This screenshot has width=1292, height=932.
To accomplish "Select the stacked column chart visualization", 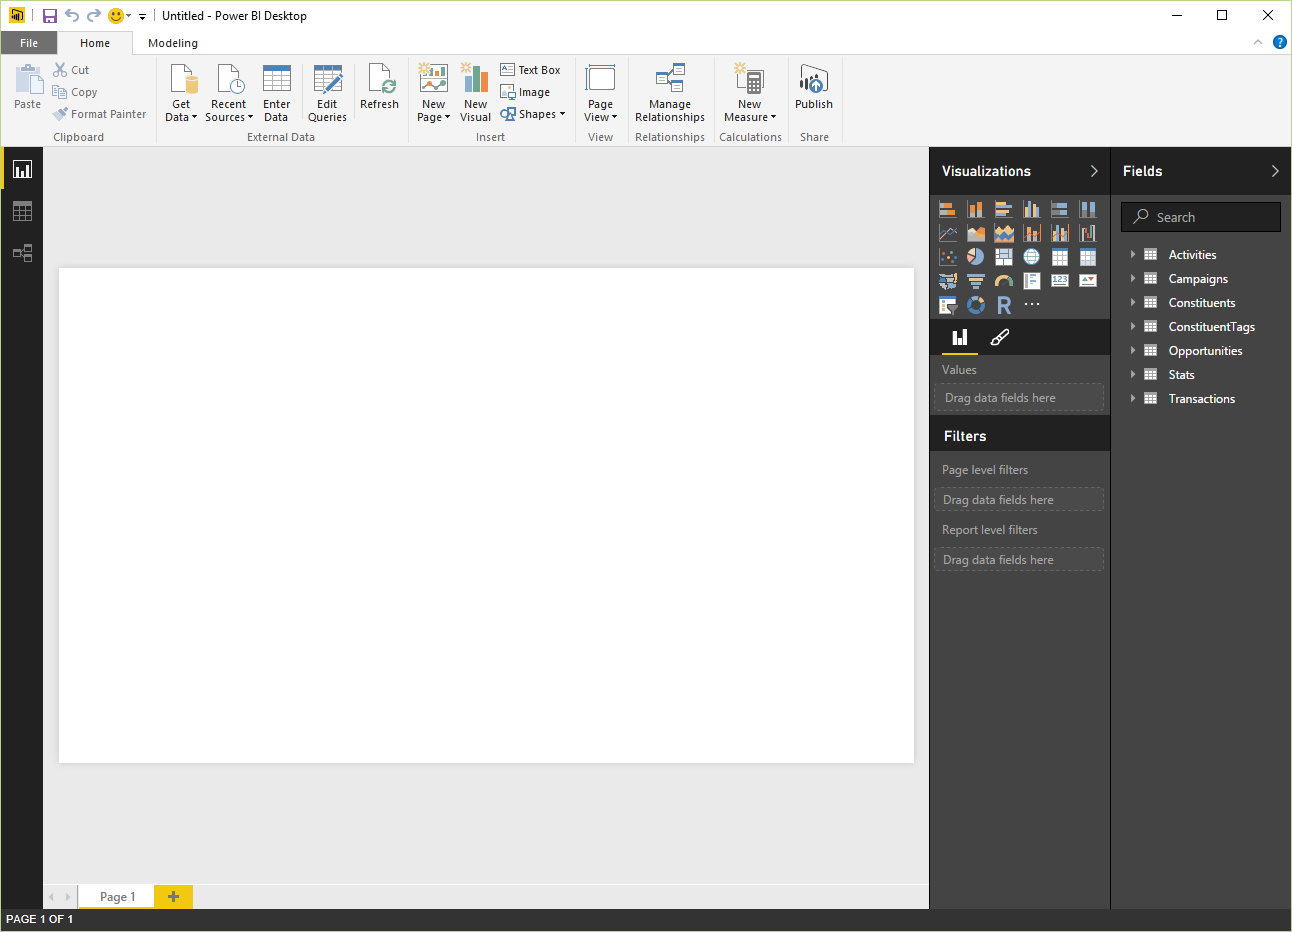I will (x=976, y=209).
